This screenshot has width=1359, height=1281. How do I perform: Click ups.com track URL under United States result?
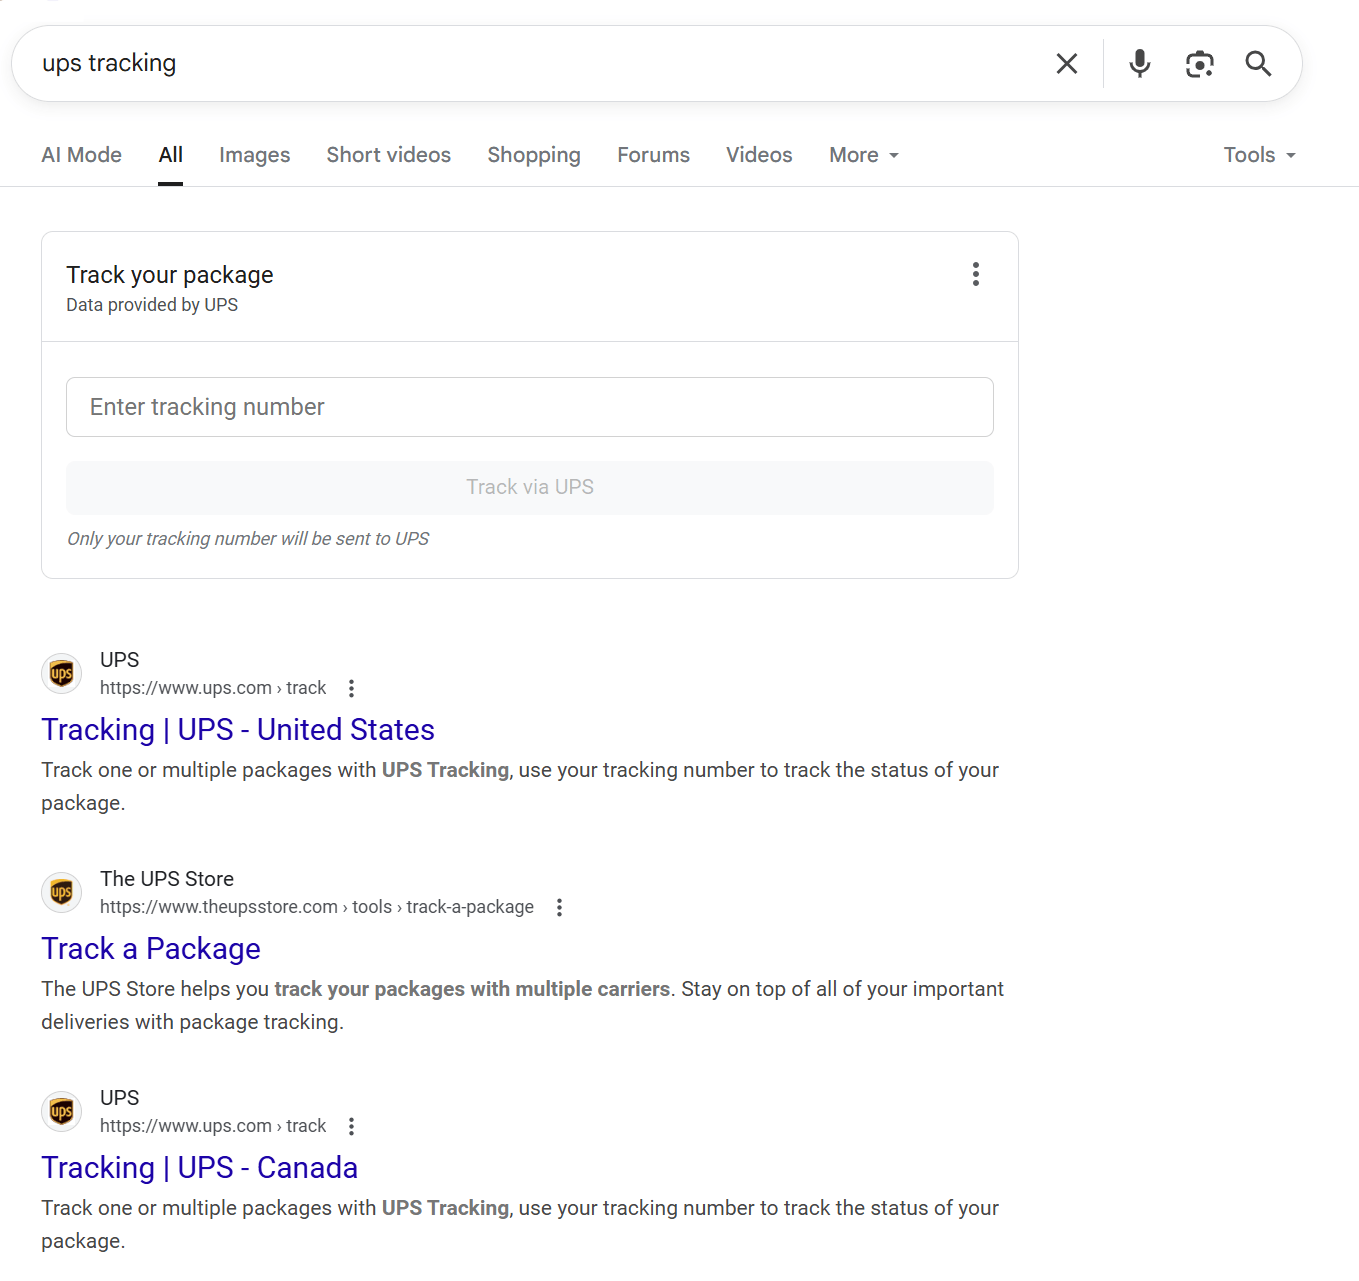pos(213,688)
